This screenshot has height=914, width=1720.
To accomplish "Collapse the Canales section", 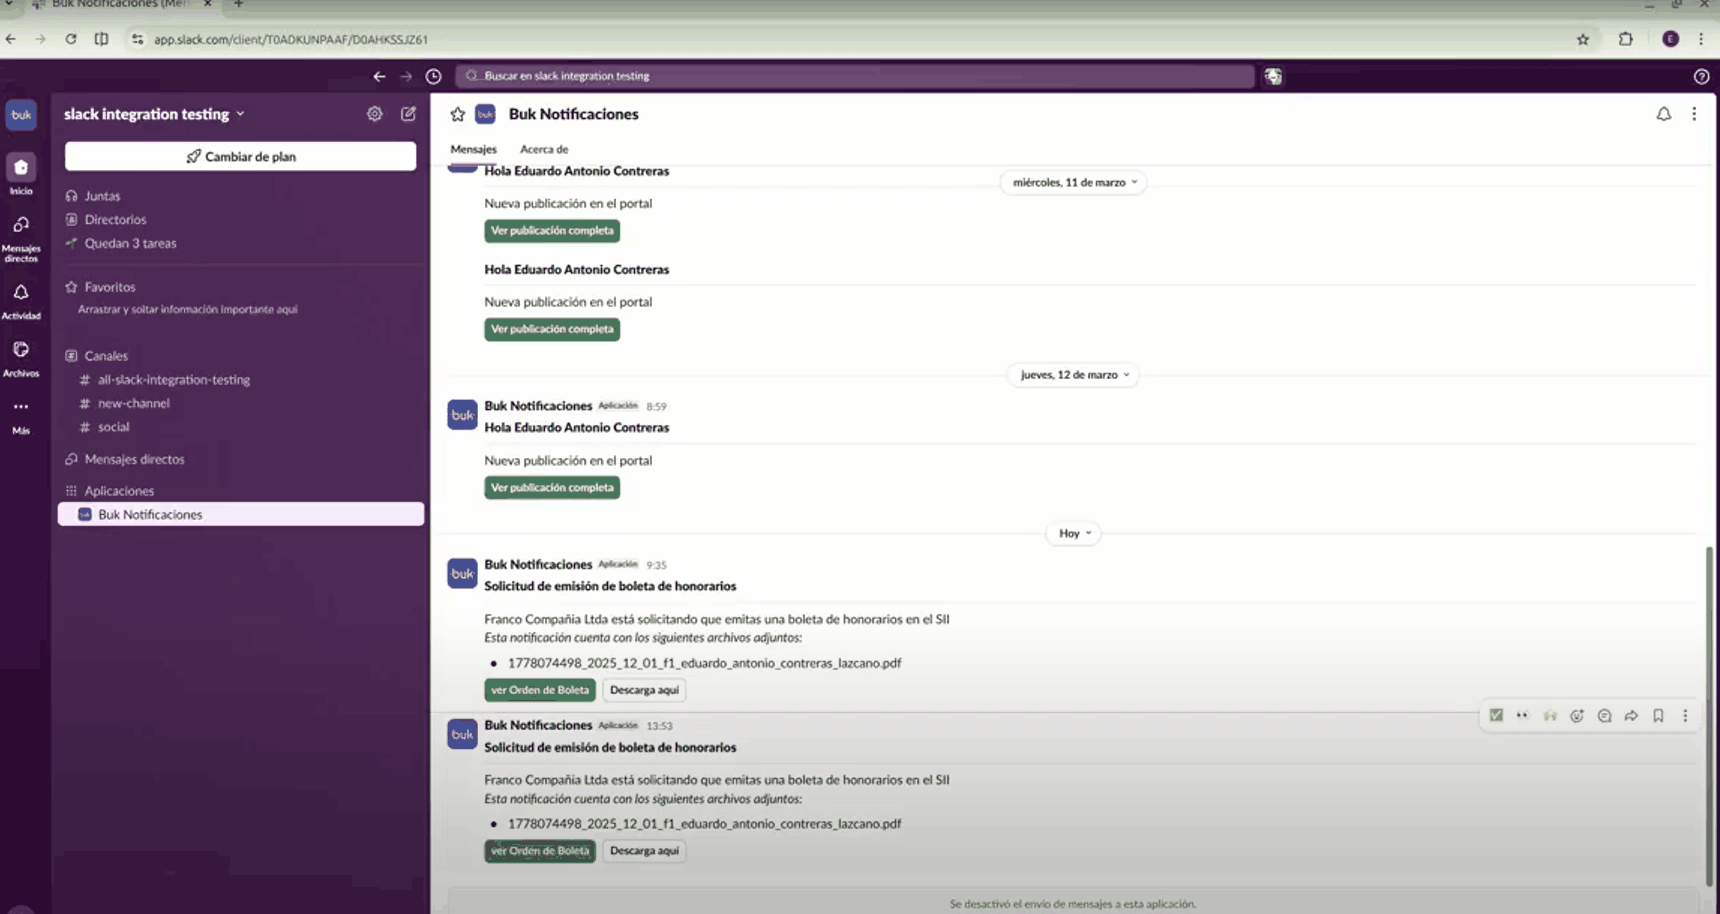I will [106, 355].
